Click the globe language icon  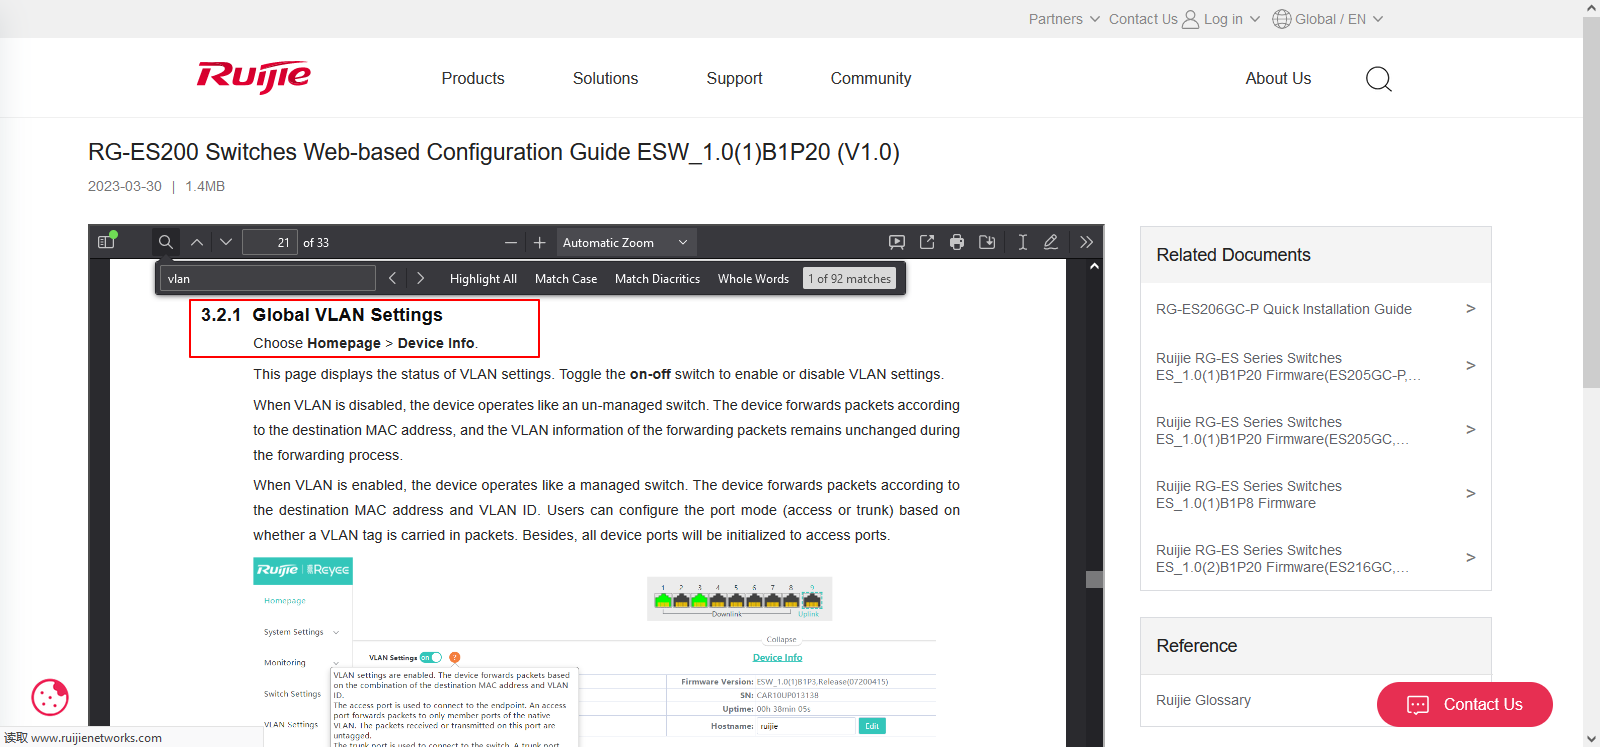click(1281, 19)
